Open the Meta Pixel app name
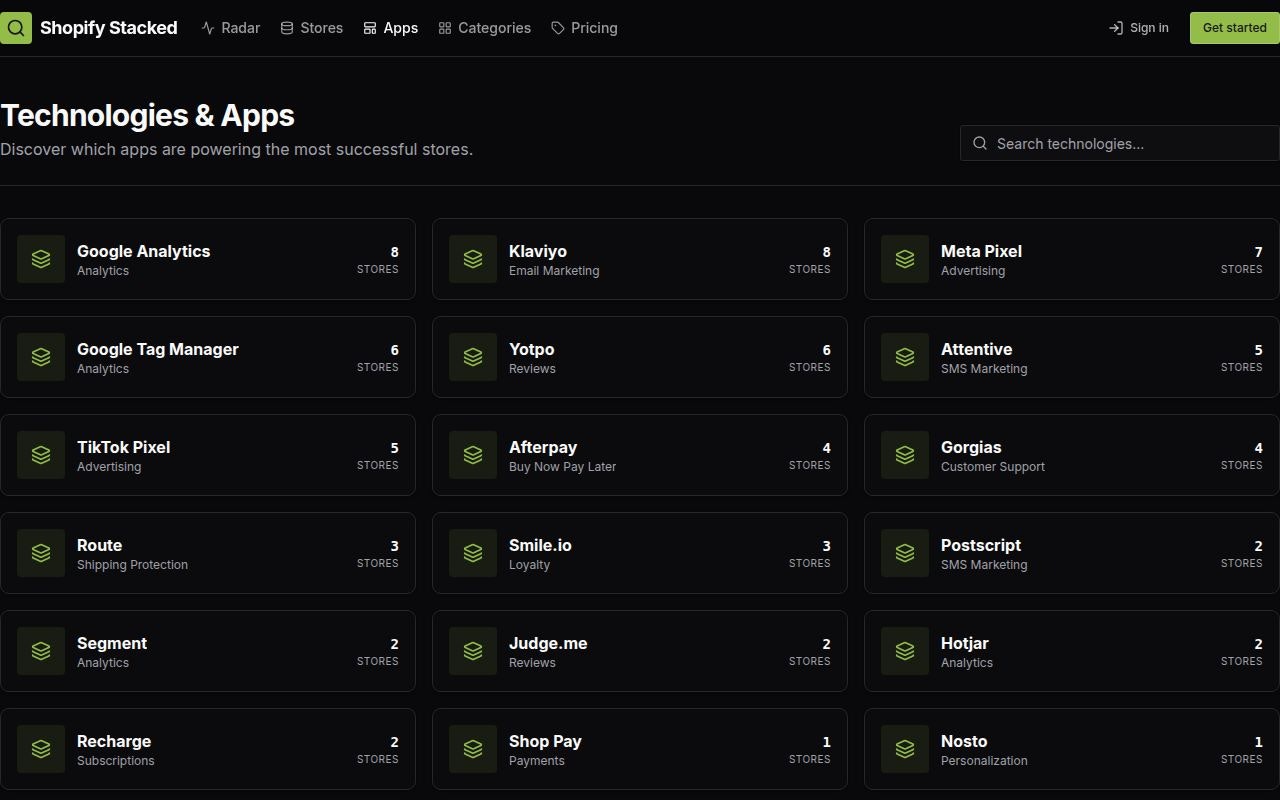This screenshot has height=800, width=1280. (x=981, y=251)
